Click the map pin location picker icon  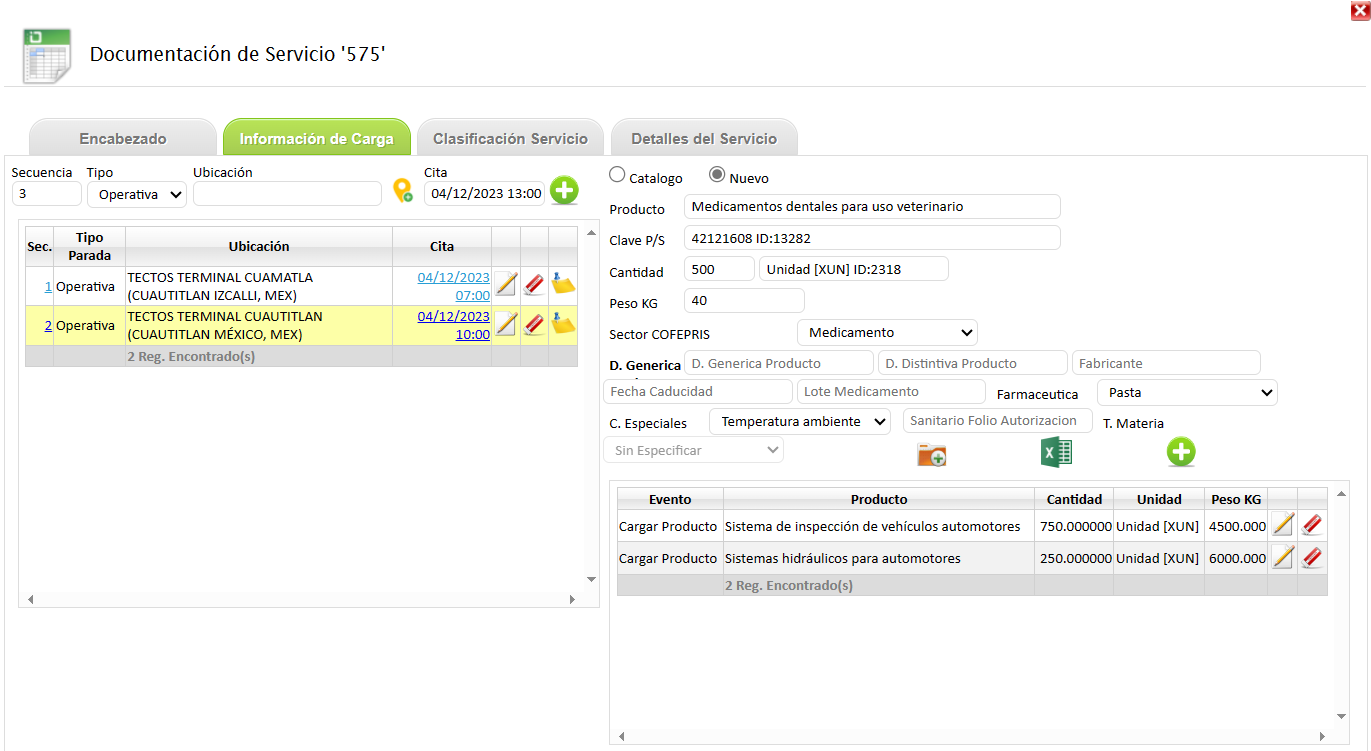(402, 191)
